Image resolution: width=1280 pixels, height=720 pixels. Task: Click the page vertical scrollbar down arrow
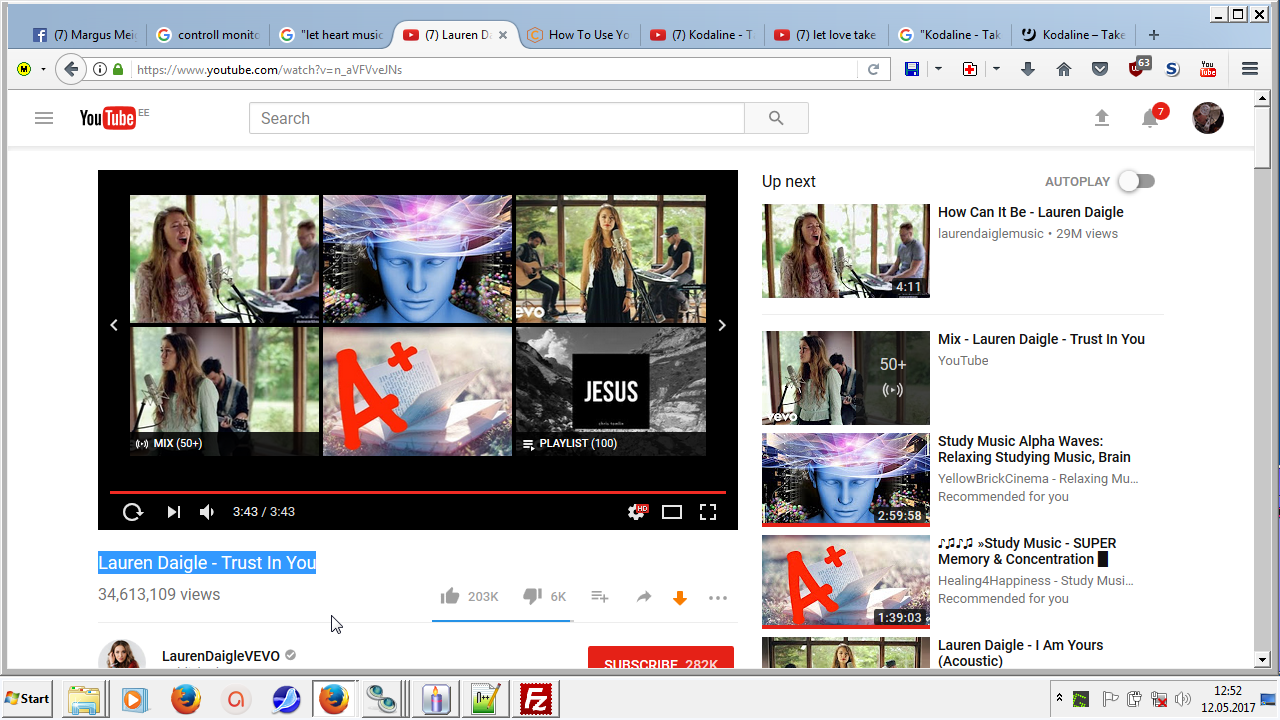(1262, 659)
